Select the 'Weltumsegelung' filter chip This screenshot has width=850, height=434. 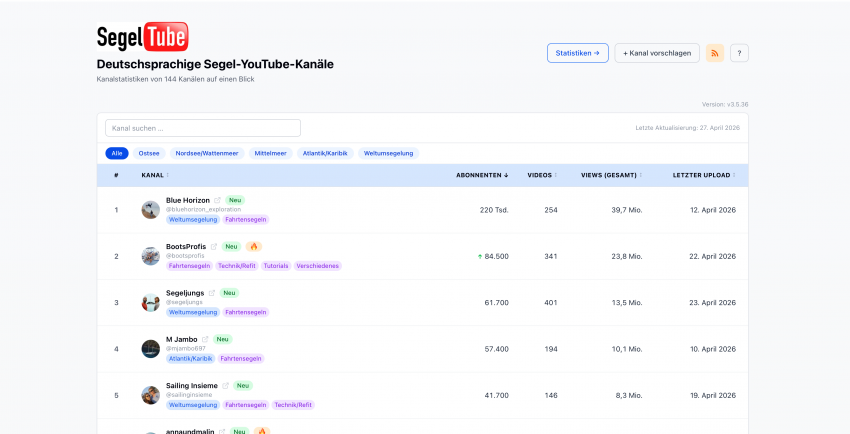pyautogui.click(x=388, y=153)
